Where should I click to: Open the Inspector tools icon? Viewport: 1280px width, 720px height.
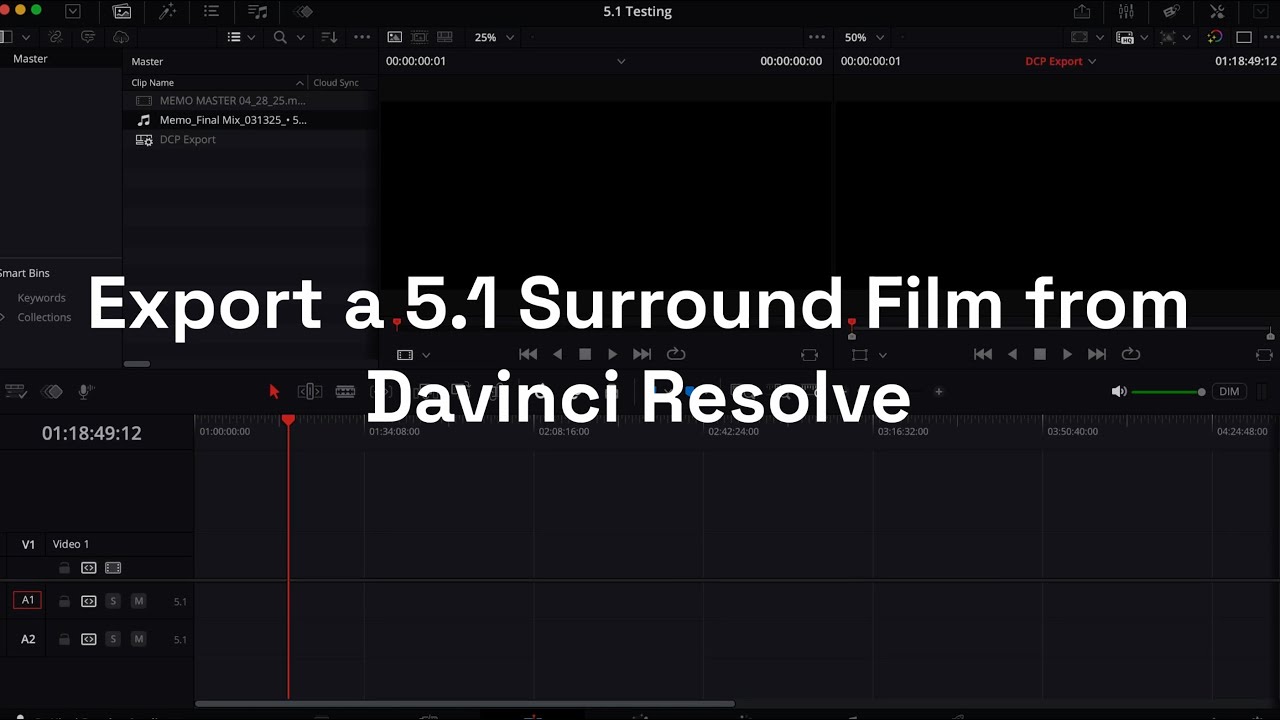[1217, 12]
